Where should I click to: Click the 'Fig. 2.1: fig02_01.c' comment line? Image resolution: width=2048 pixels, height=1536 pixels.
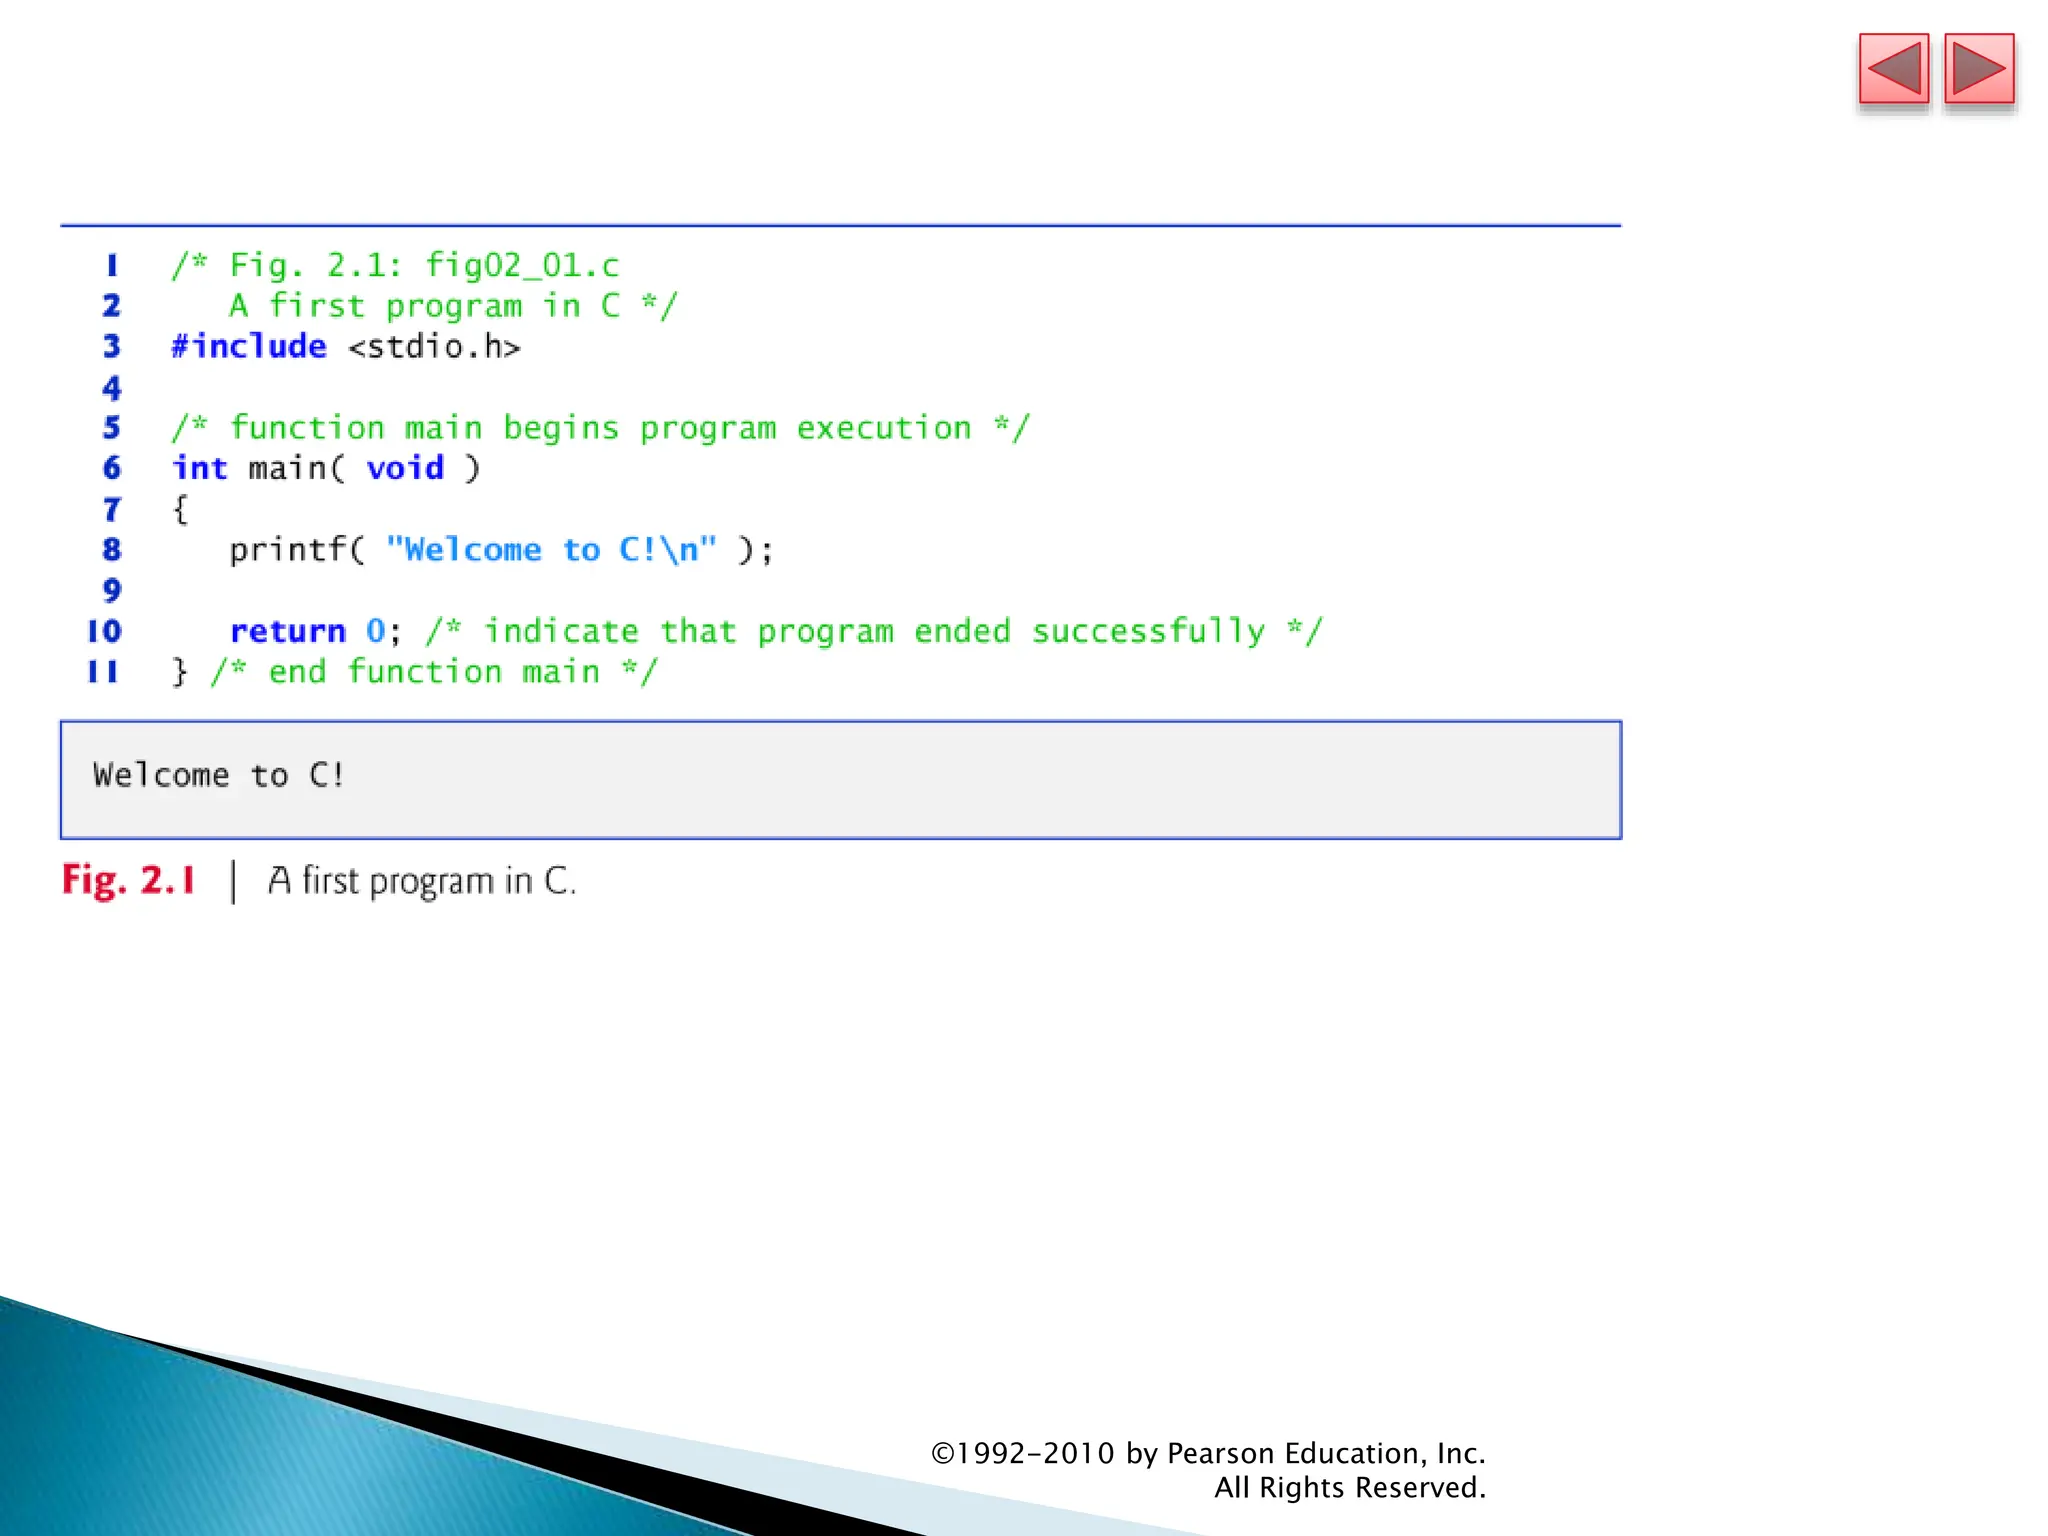(x=395, y=265)
